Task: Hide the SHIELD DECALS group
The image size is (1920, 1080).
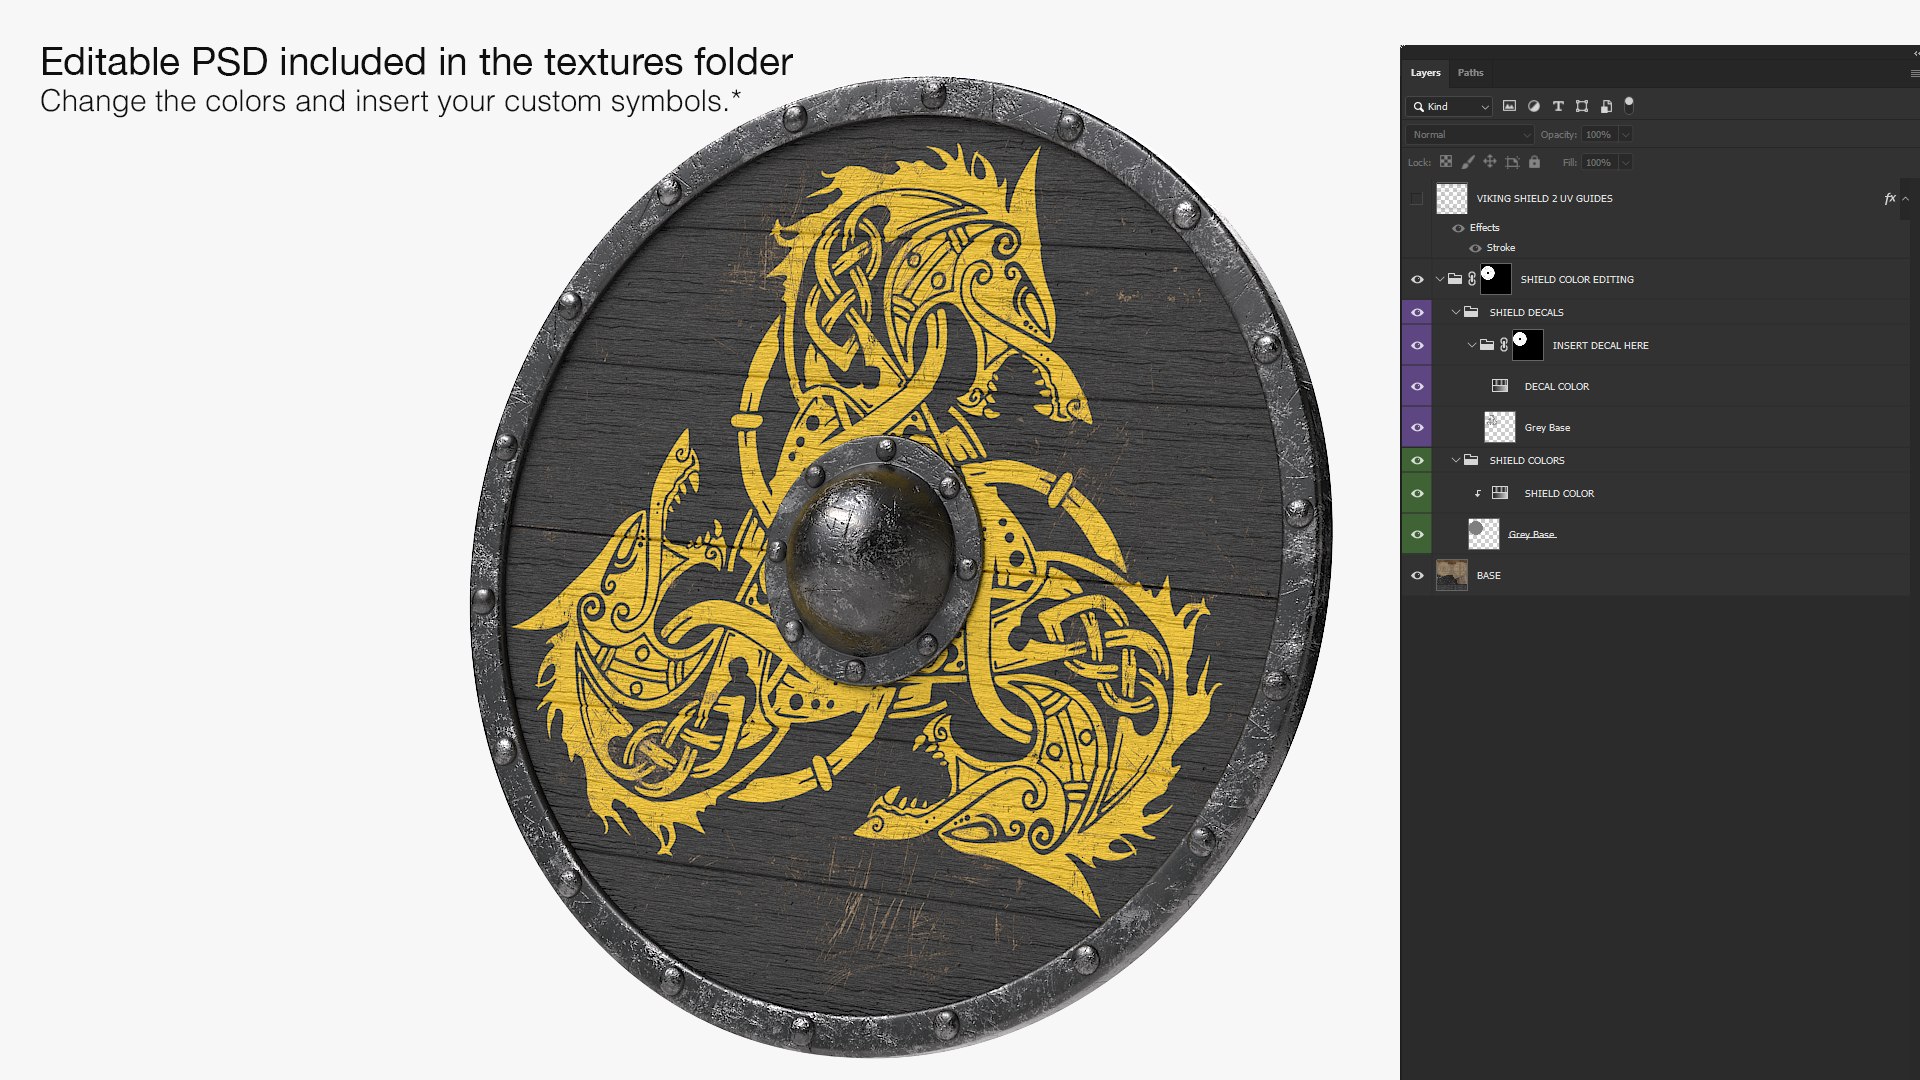Action: (1417, 312)
